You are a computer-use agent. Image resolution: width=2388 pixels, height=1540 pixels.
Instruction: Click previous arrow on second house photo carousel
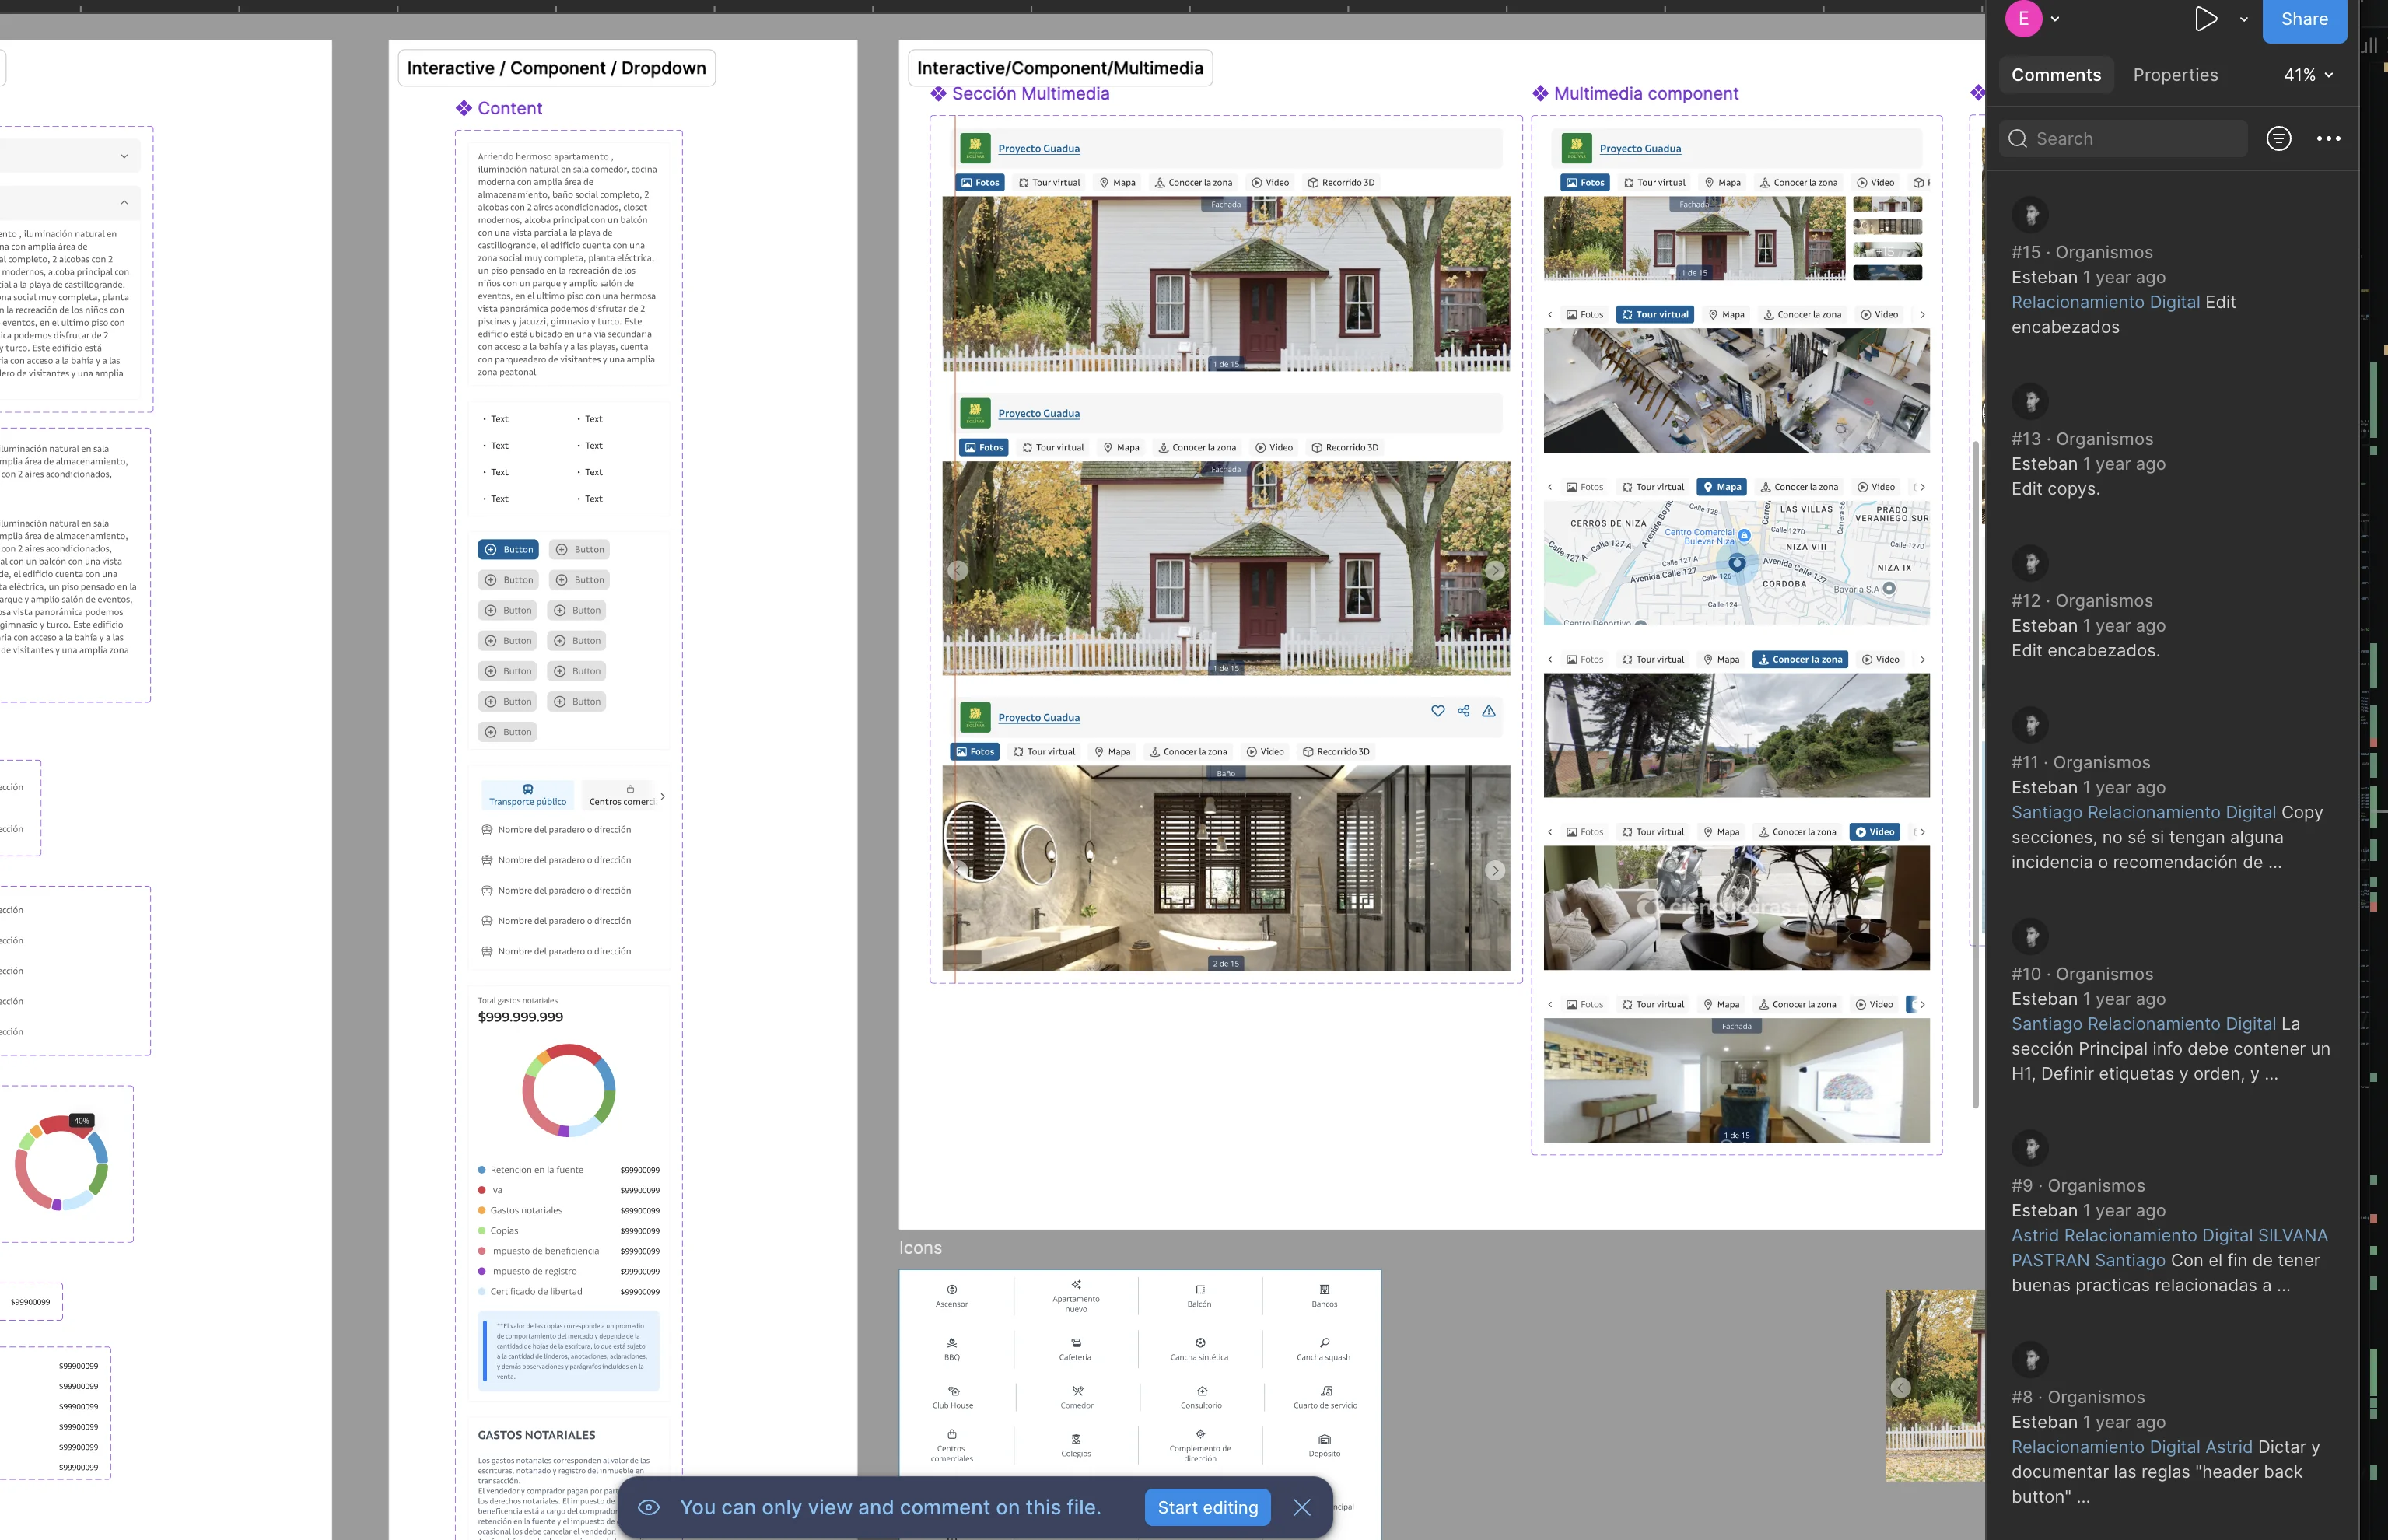[x=957, y=570]
